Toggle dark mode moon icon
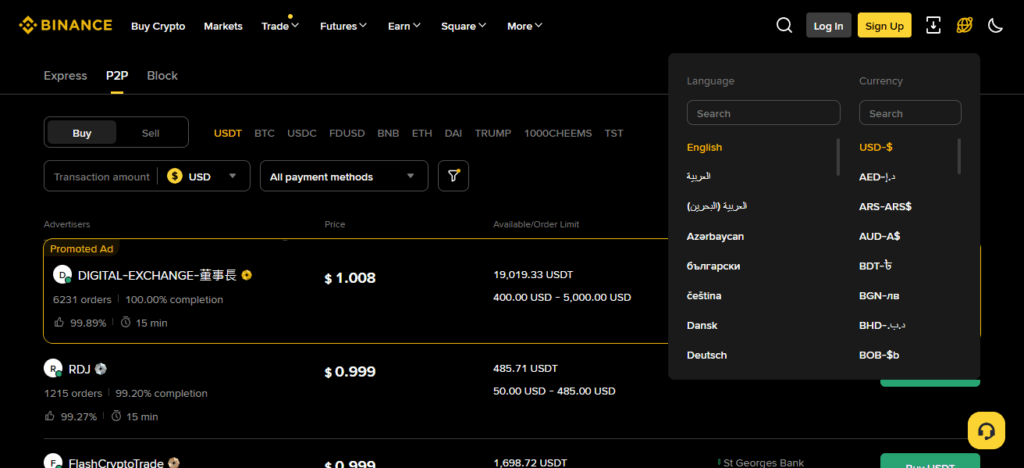The width and height of the screenshot is (1024, 468). (x=995, y=25)
